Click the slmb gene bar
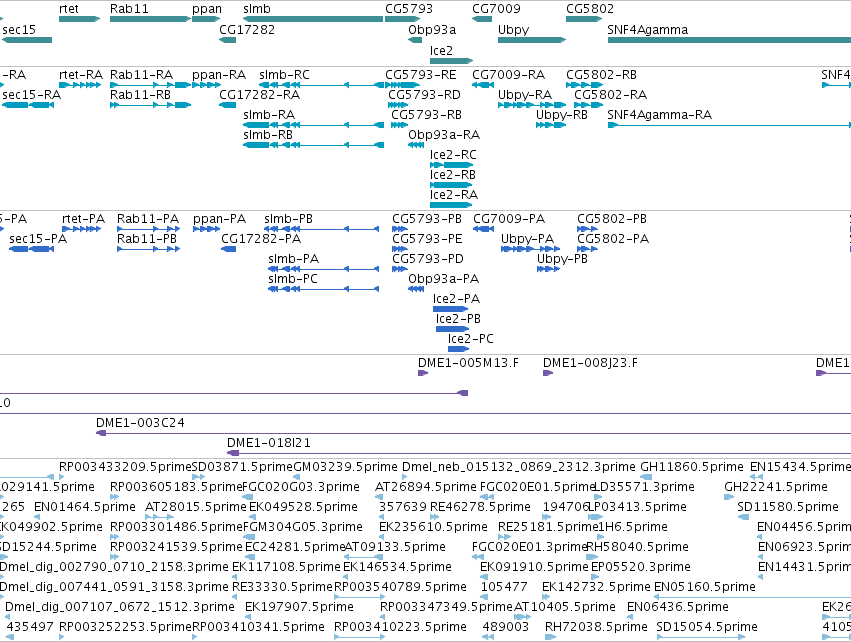This screenshot has height=642, width=851. coord(313,19)
